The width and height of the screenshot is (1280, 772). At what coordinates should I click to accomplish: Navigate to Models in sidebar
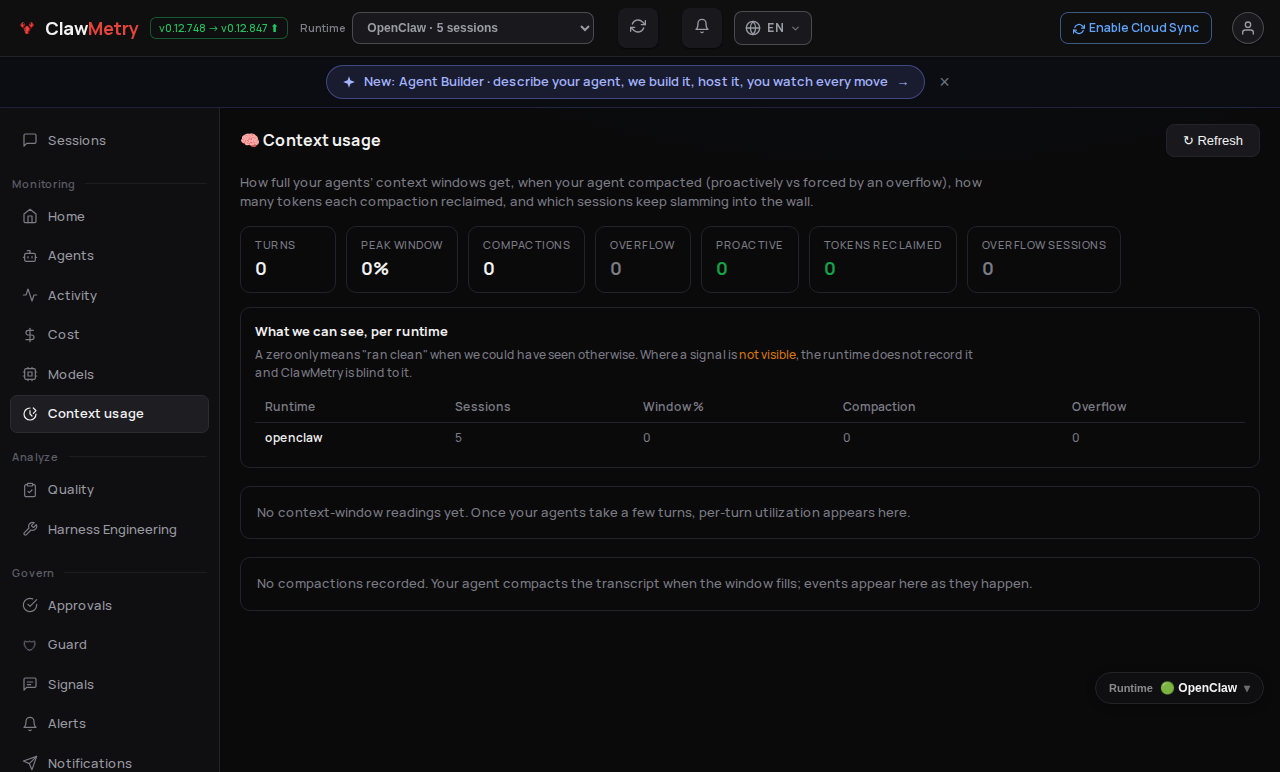pos(109,375)
